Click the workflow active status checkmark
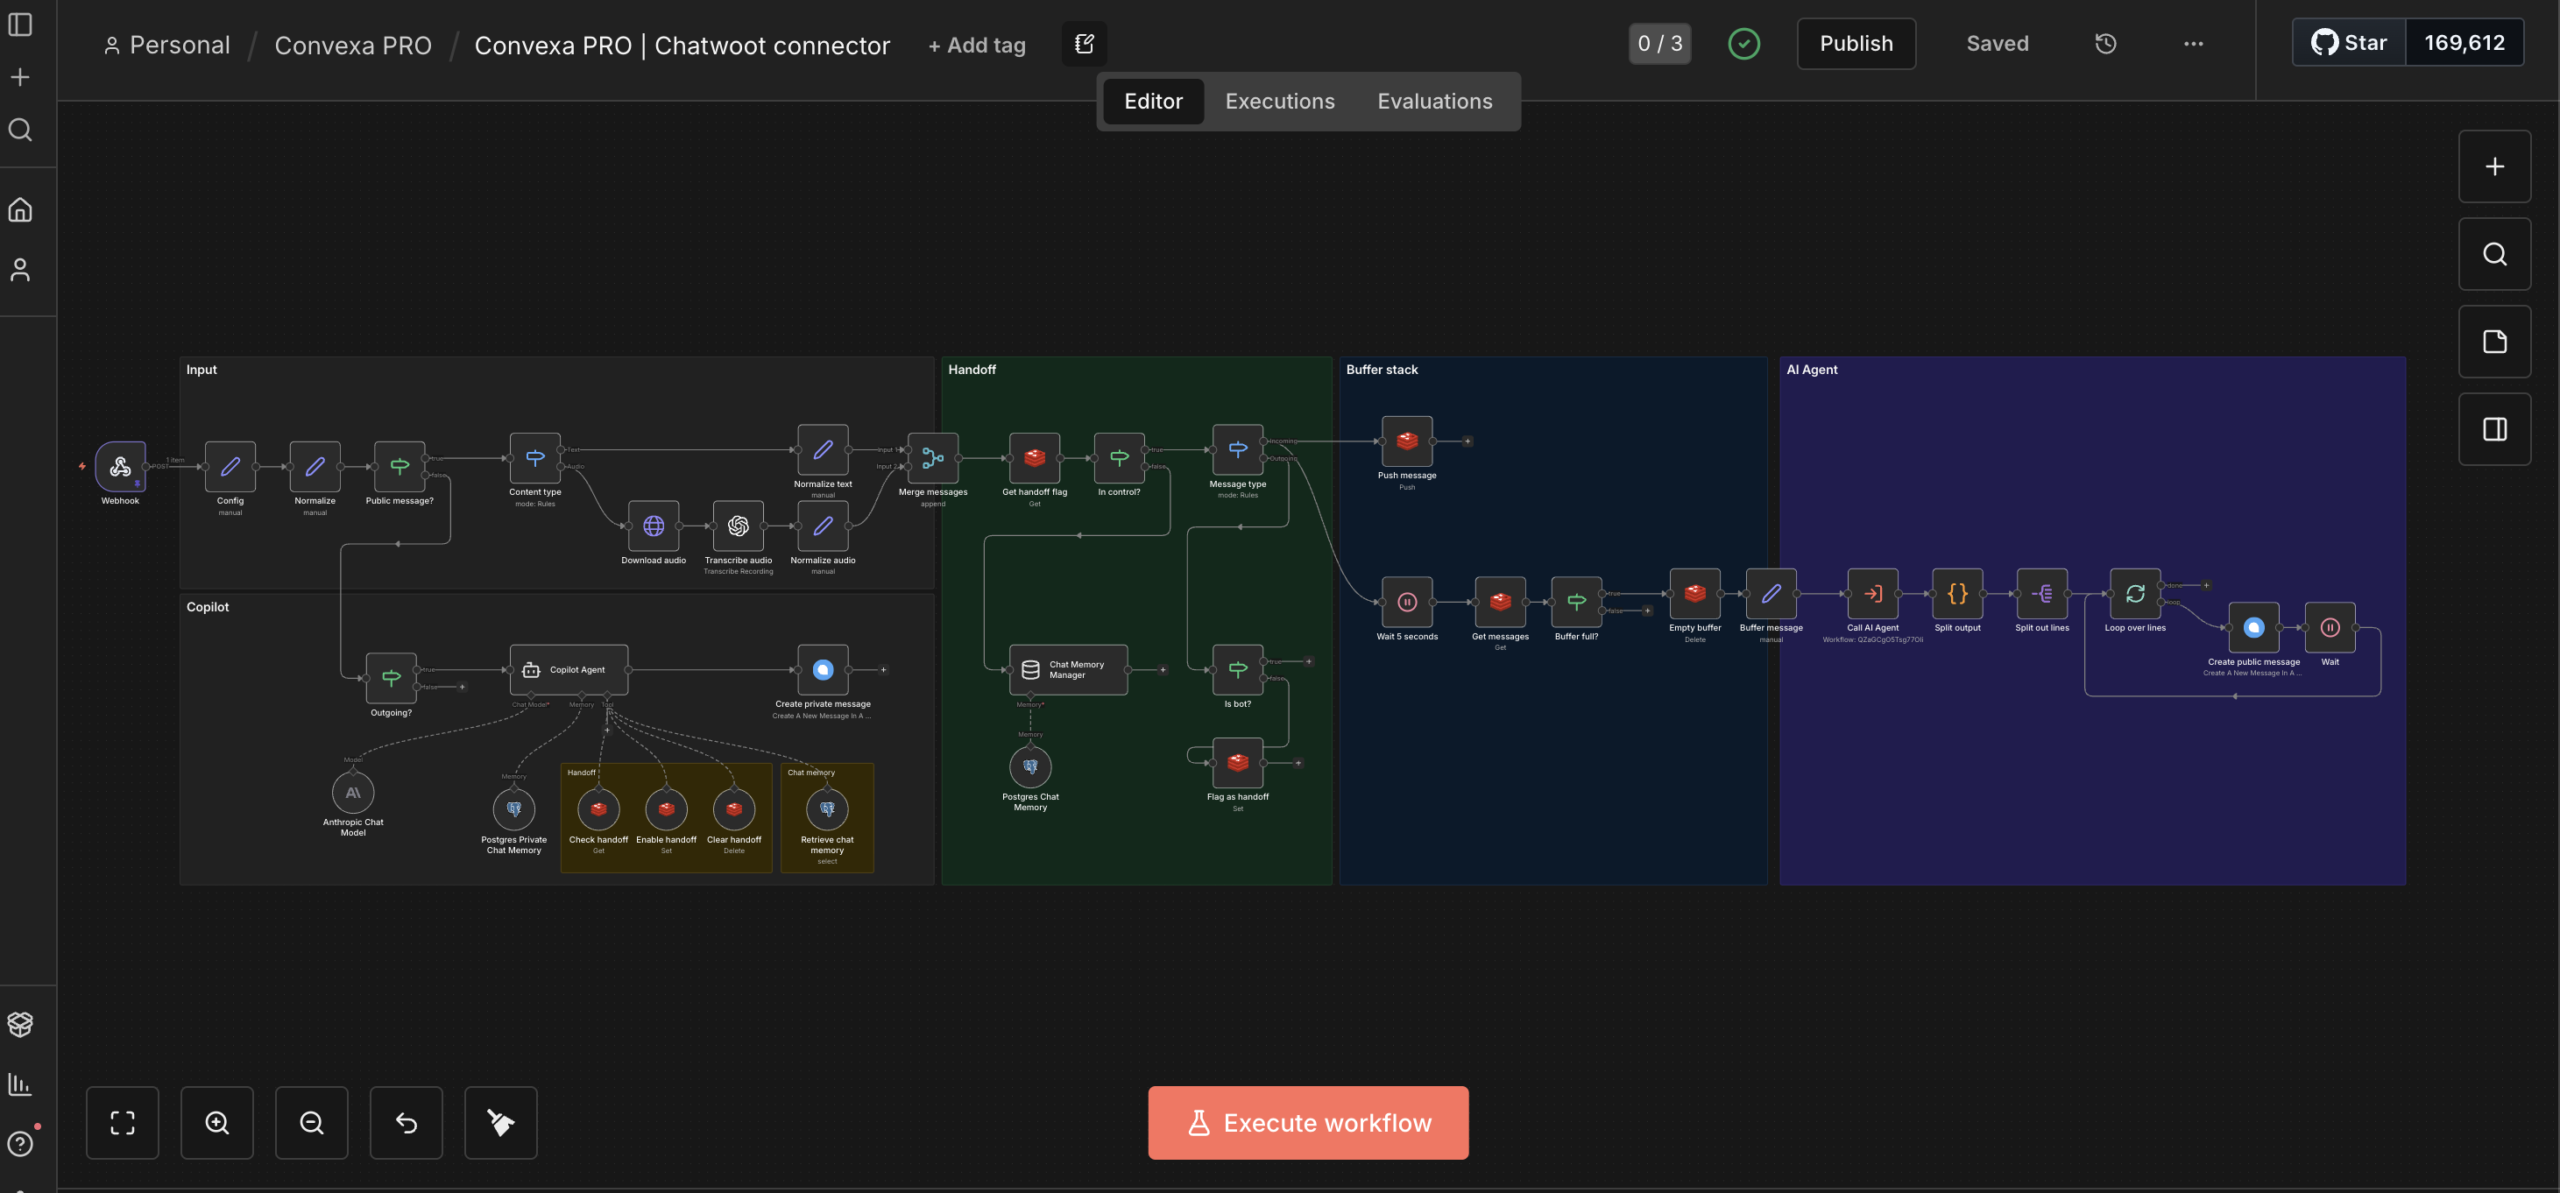Viewport: 2560px width, 1193px height. point(1744,43)
